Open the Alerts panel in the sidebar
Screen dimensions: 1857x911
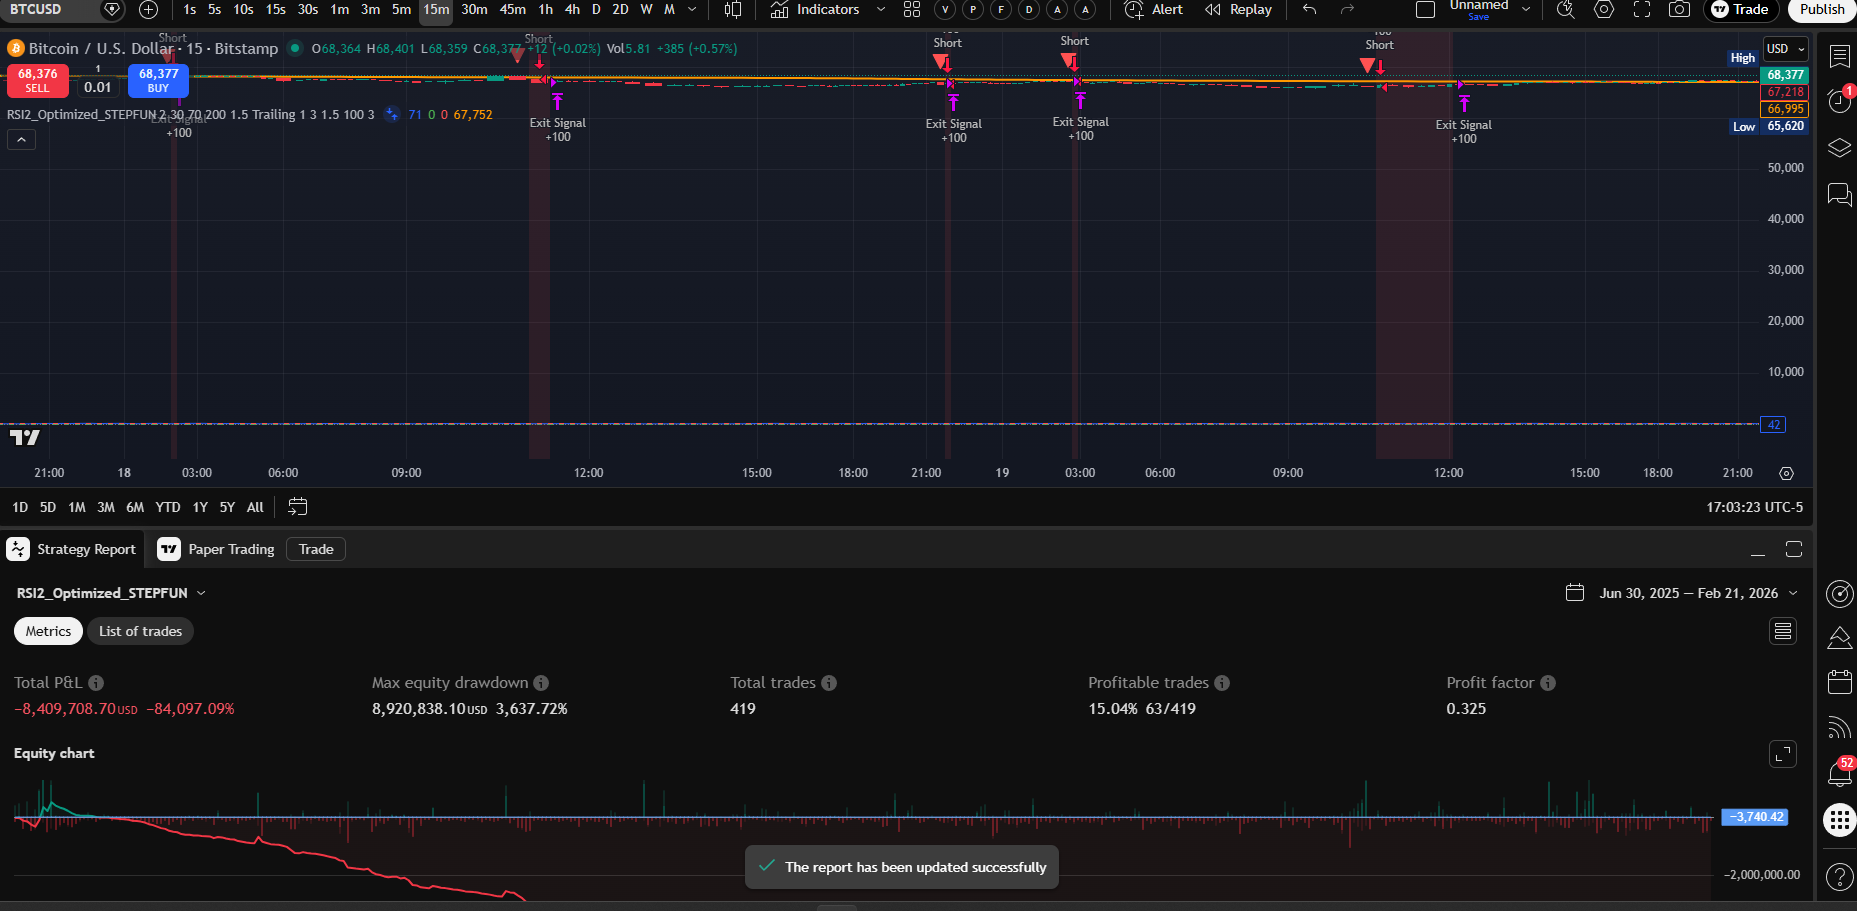pos(1839,99)
